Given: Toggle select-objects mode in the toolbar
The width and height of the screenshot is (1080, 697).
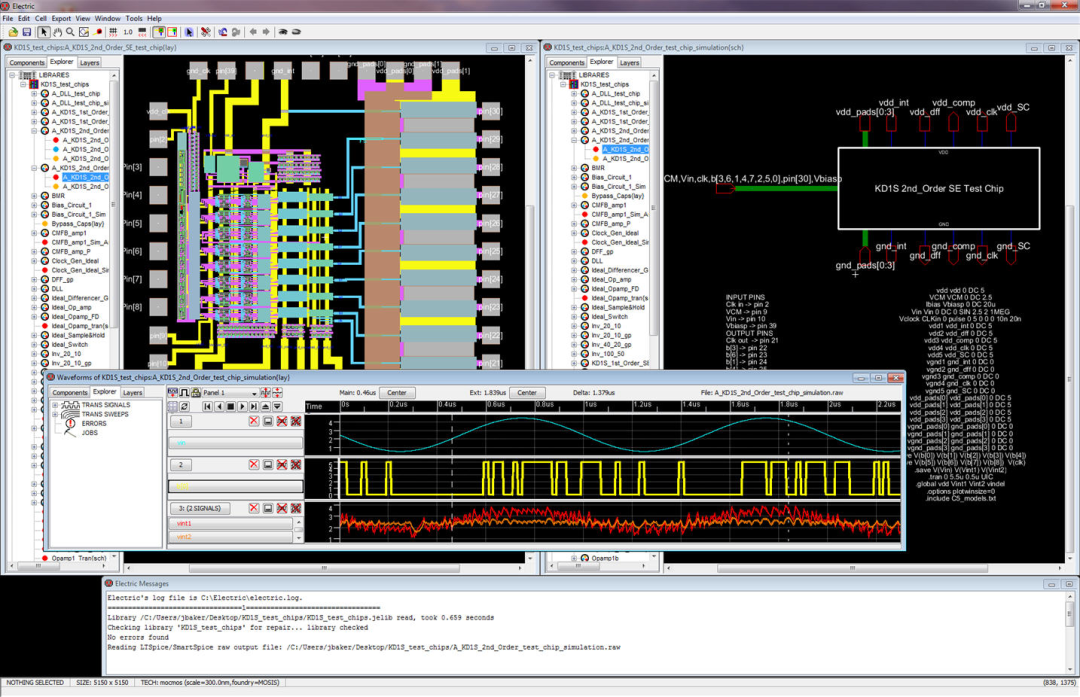Looking at the screenshot, I should tap(160, 32).
